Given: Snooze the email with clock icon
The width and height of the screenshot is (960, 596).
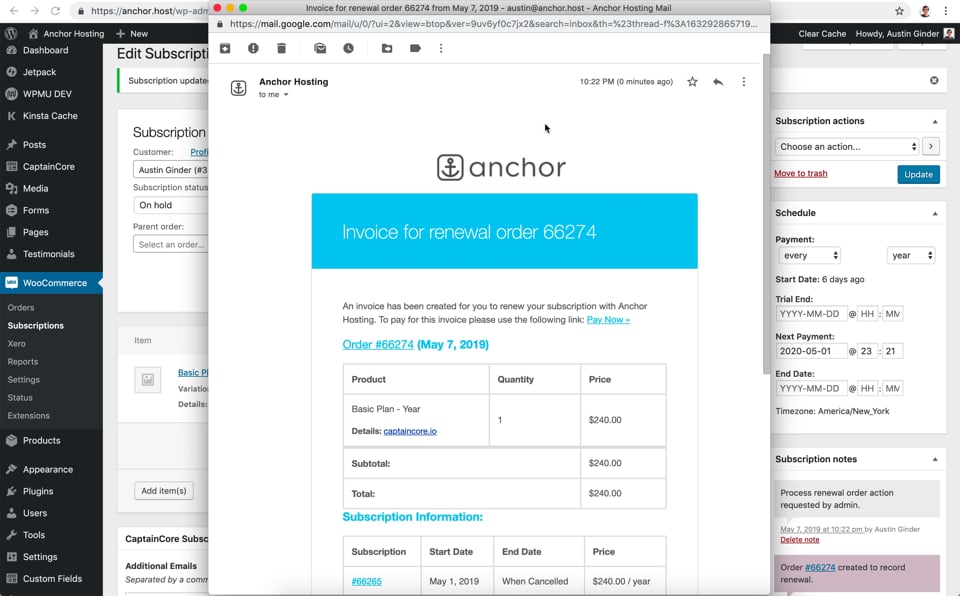Looking at the screenshot, I should click(x=348, y=48).
